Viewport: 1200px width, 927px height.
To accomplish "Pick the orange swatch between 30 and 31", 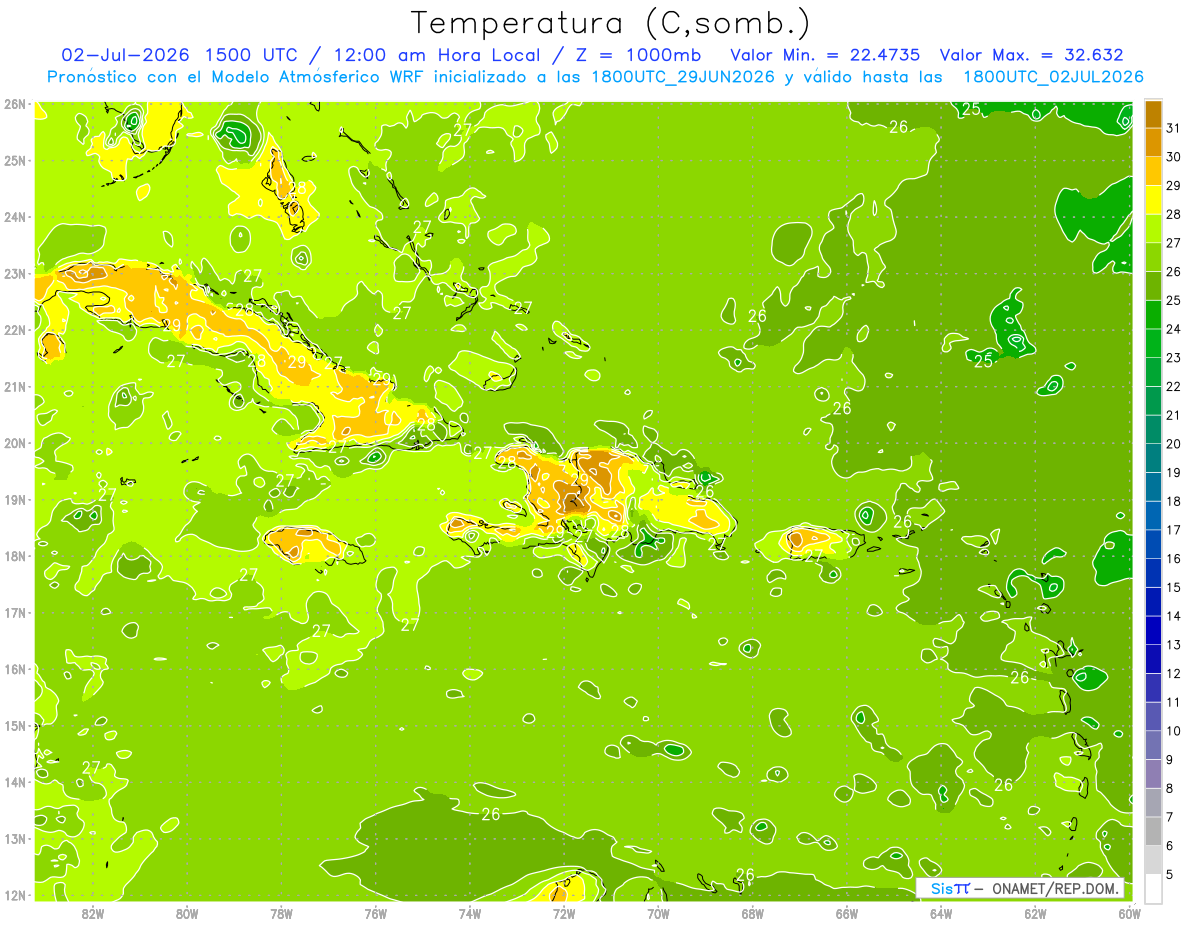I will (x=1153, y=143).
